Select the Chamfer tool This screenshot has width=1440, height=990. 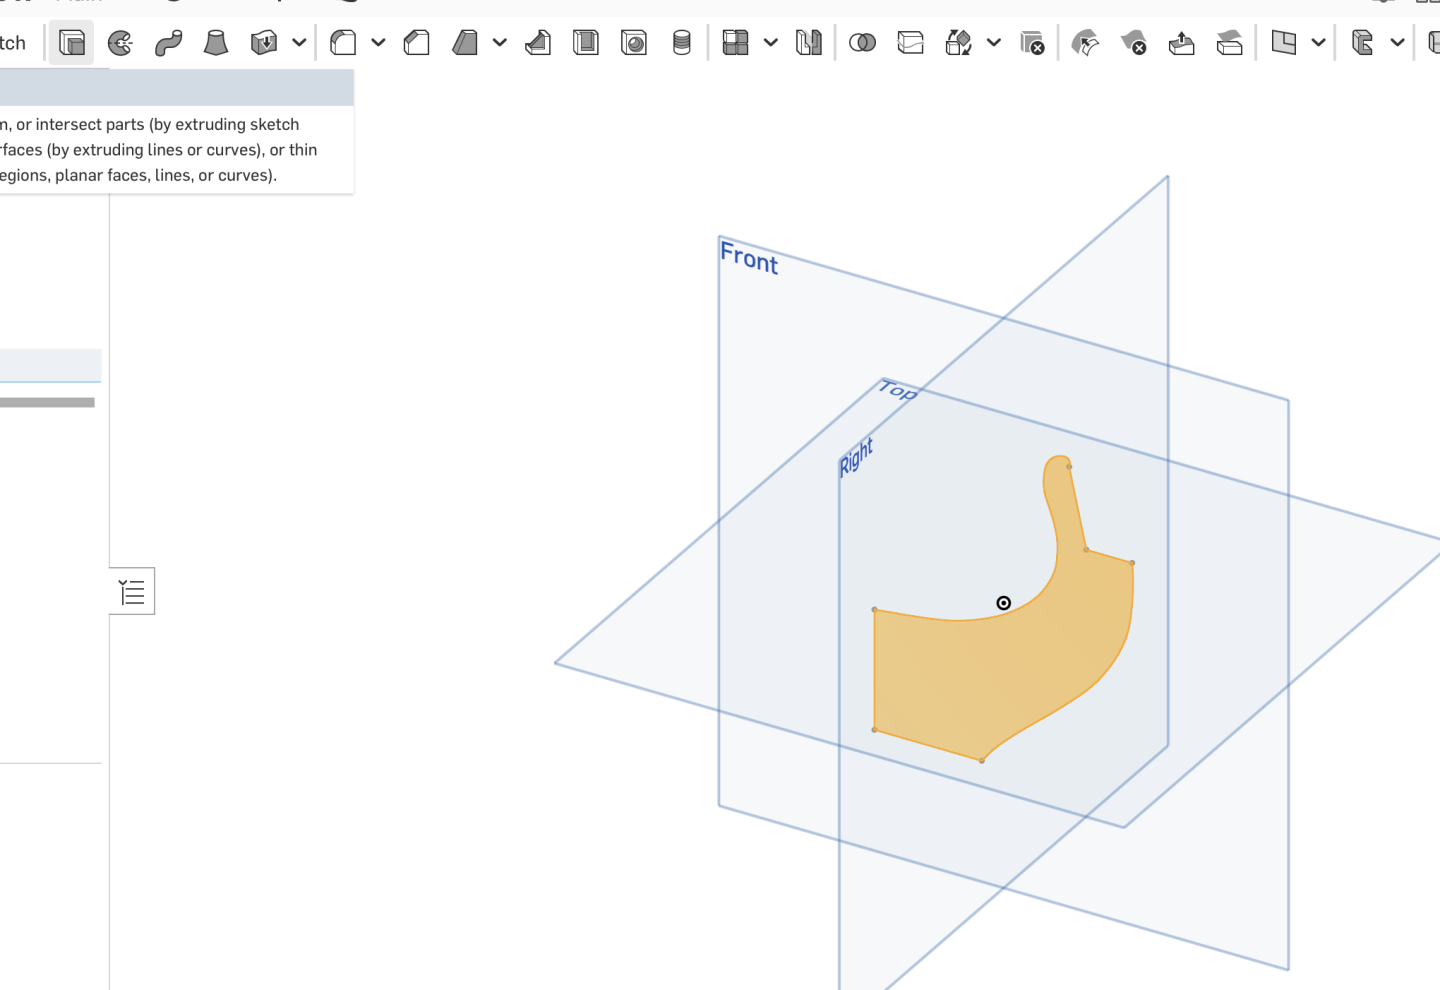click(x=416, y=43)
